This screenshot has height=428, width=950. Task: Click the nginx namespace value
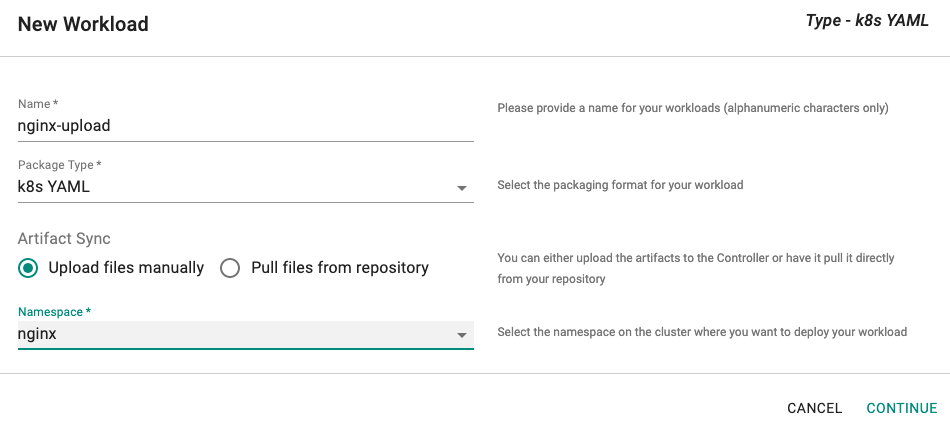37,334
